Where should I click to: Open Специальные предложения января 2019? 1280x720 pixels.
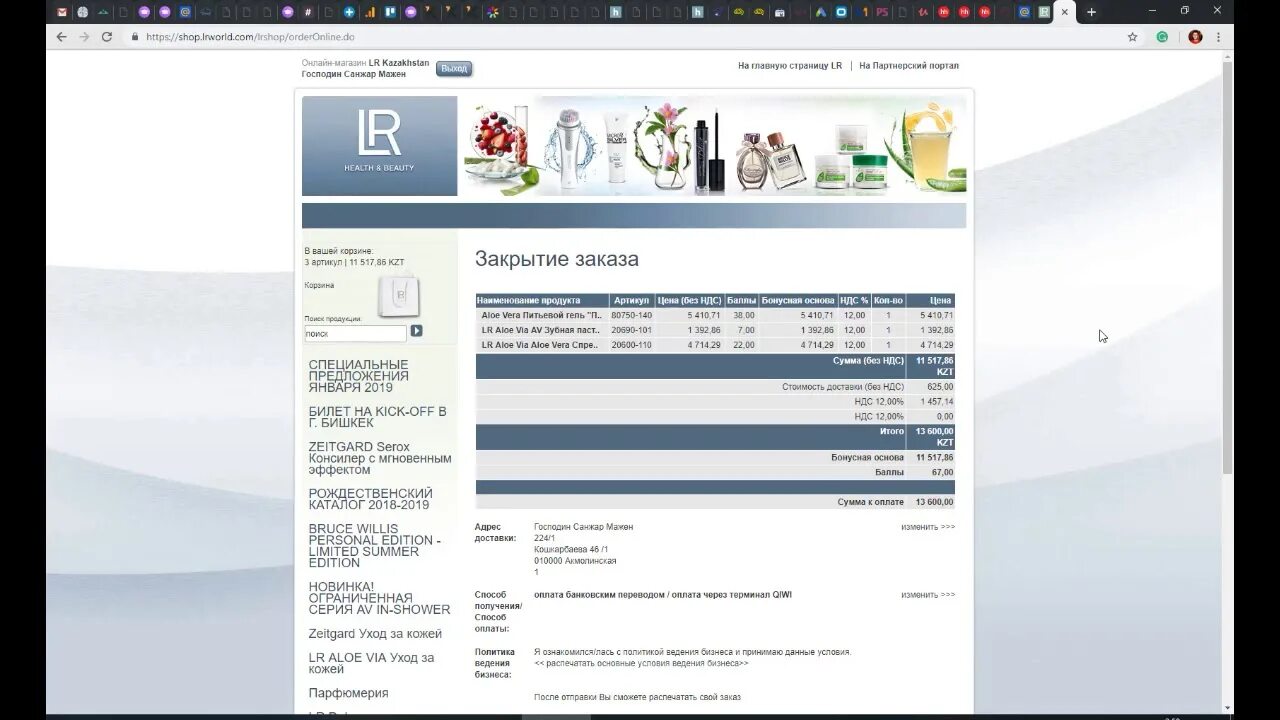click(x=359, y=376)
